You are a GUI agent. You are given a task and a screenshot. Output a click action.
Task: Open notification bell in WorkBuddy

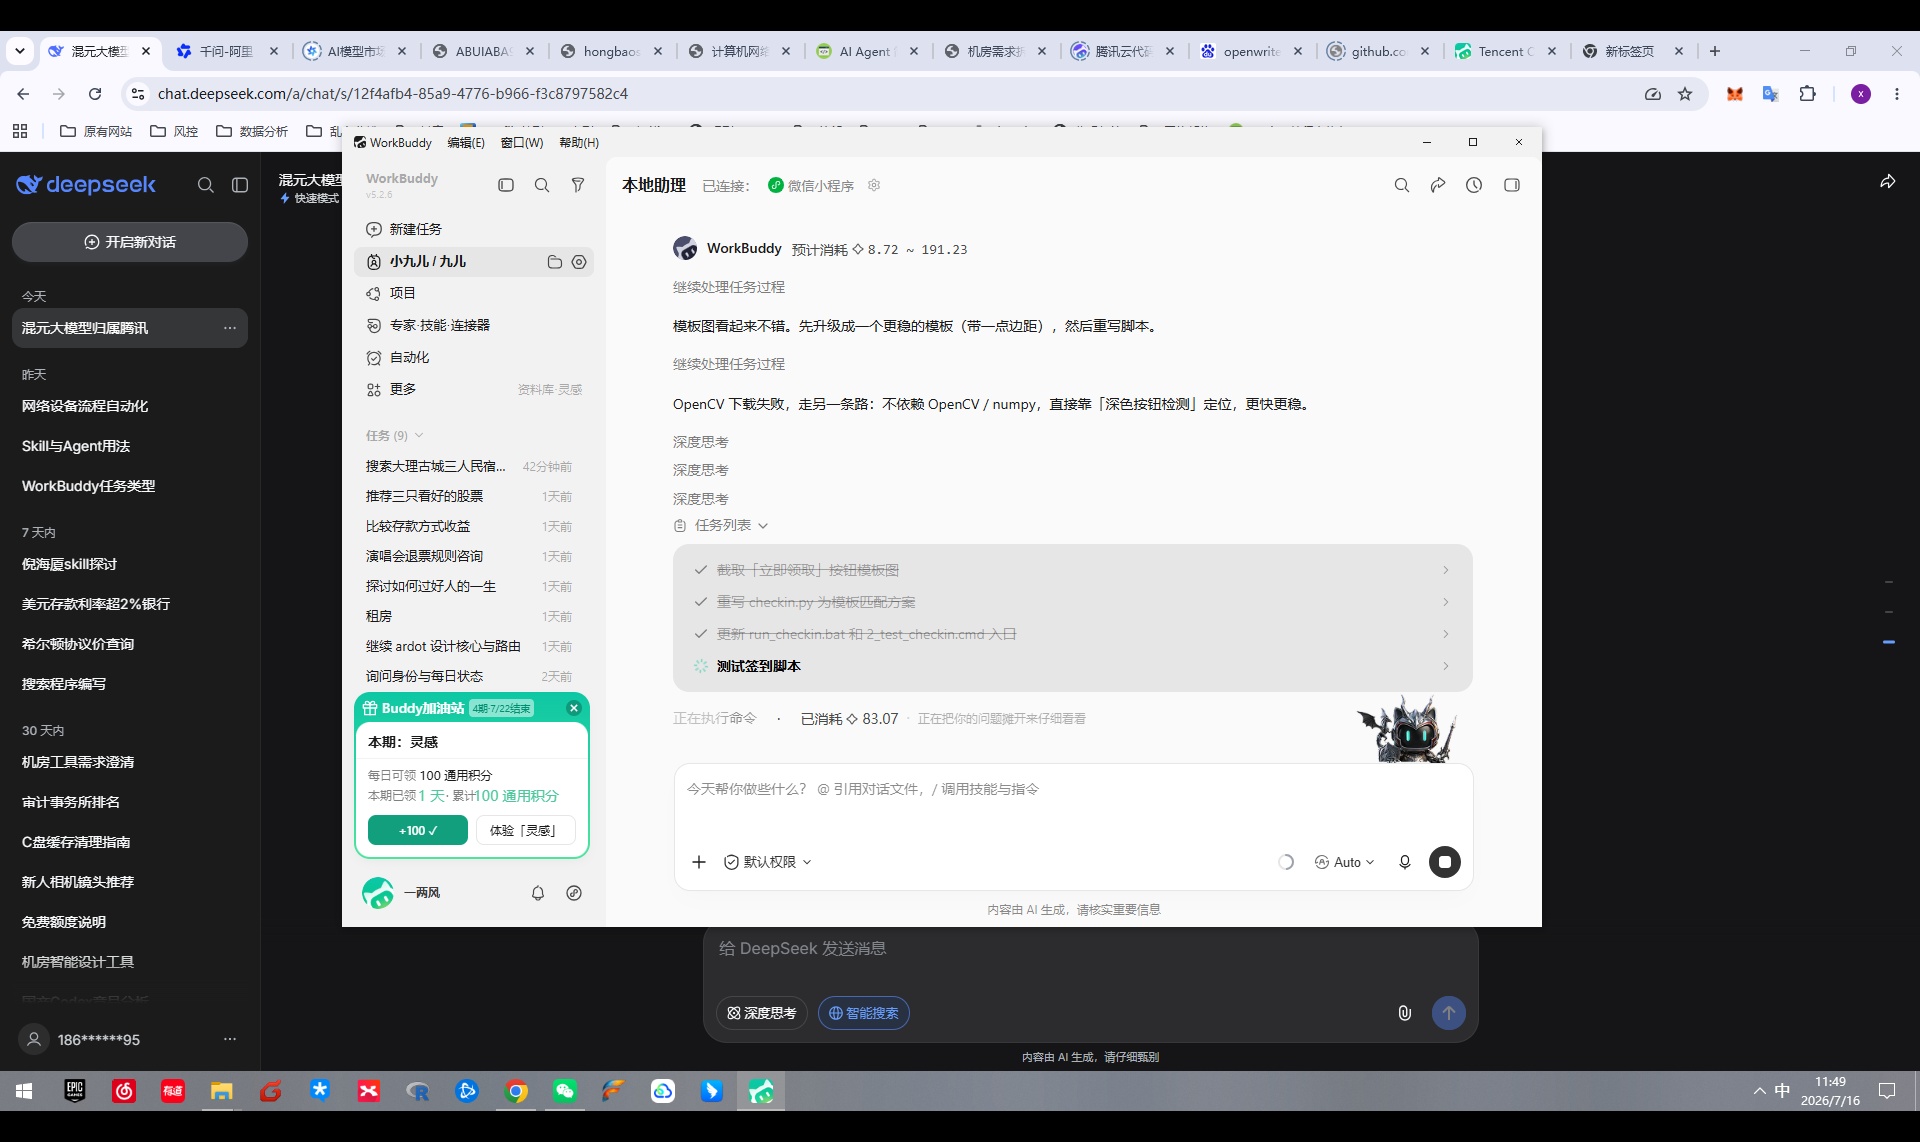click(538, 893)
